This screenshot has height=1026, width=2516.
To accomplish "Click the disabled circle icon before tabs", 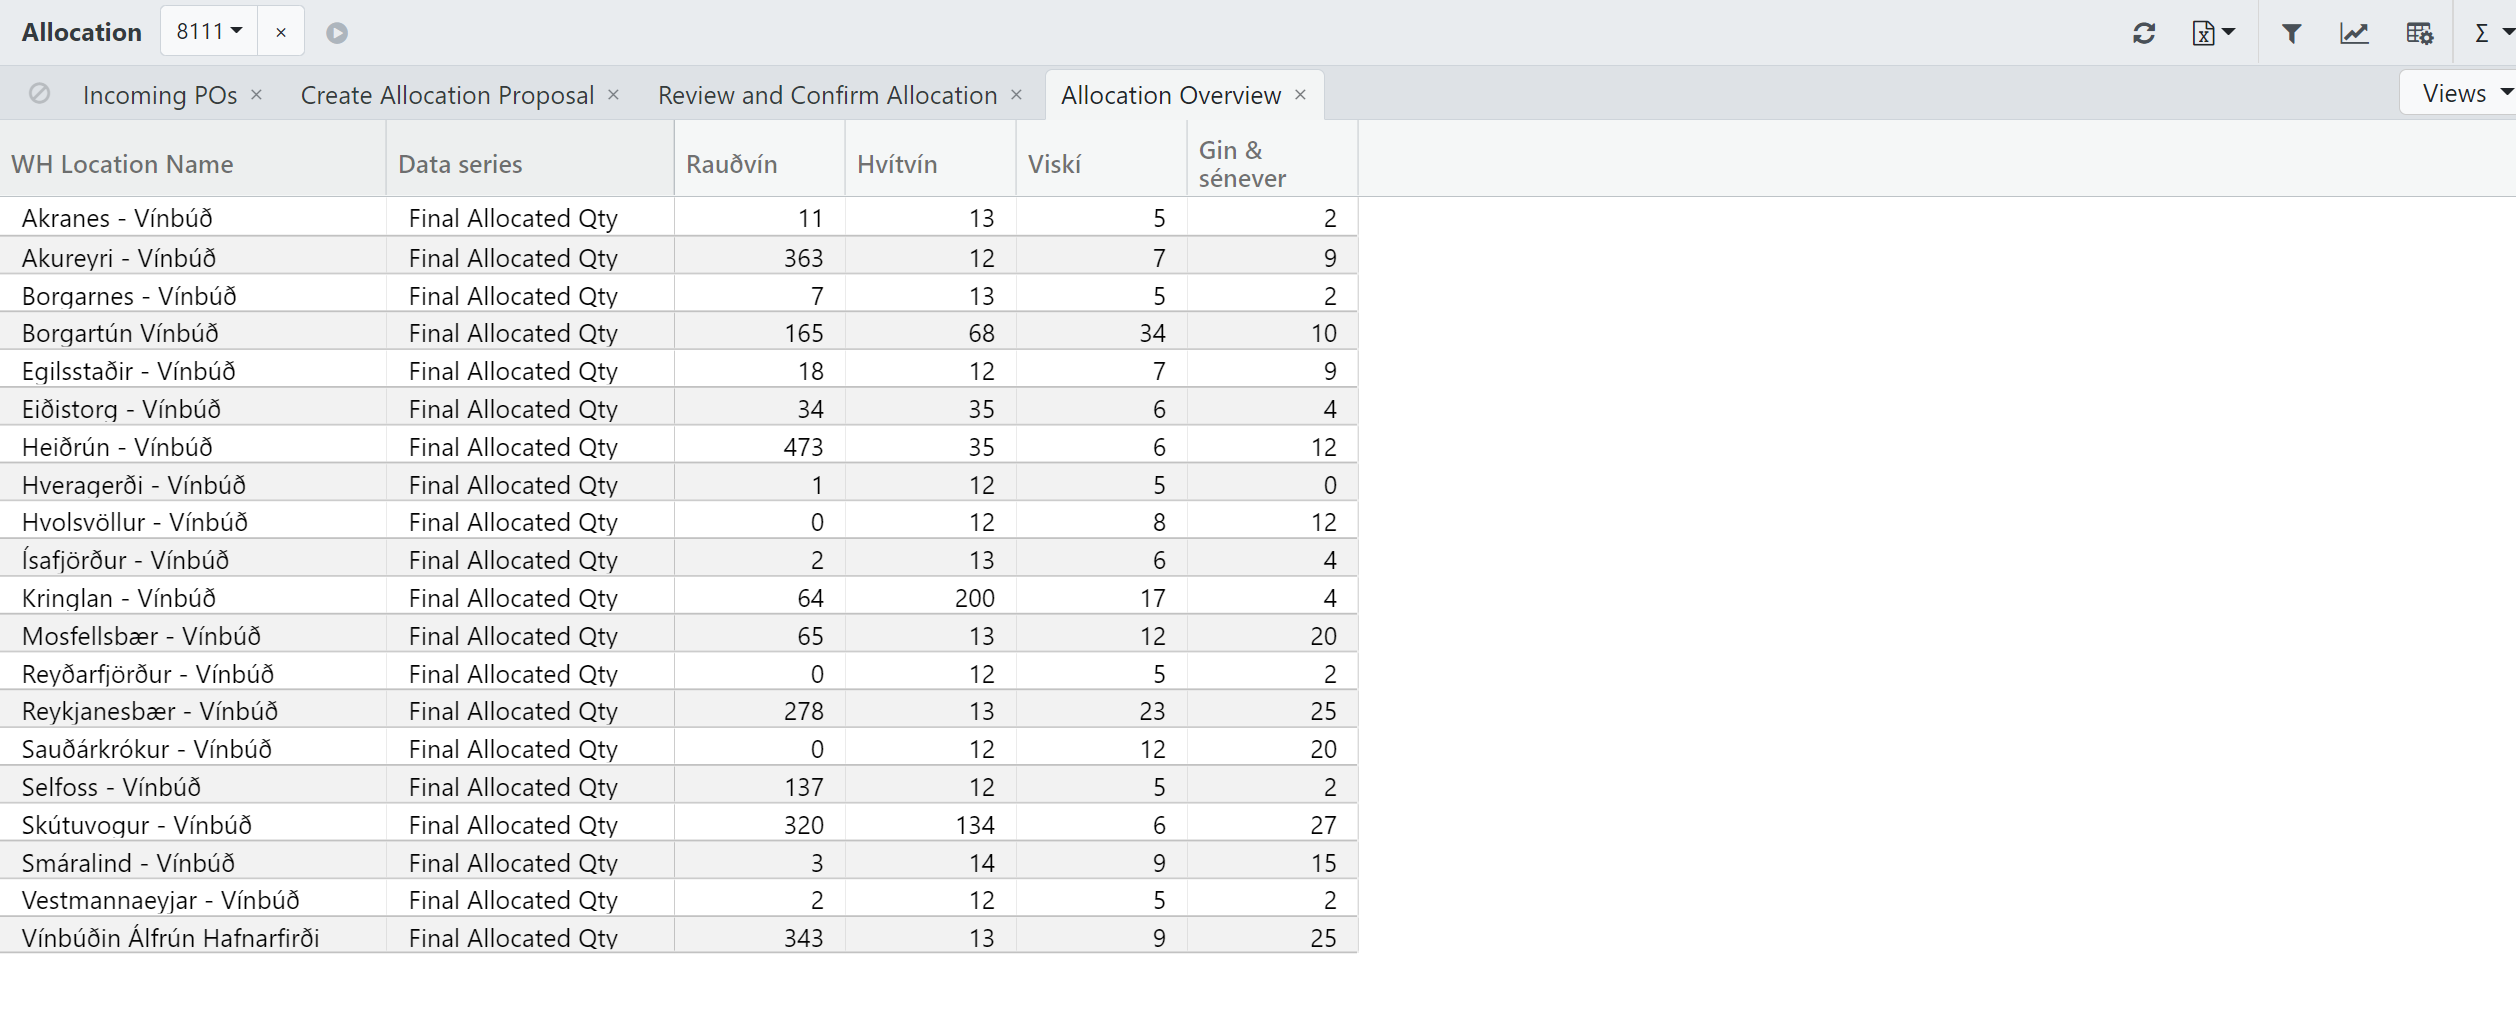I will click(40, 94).
